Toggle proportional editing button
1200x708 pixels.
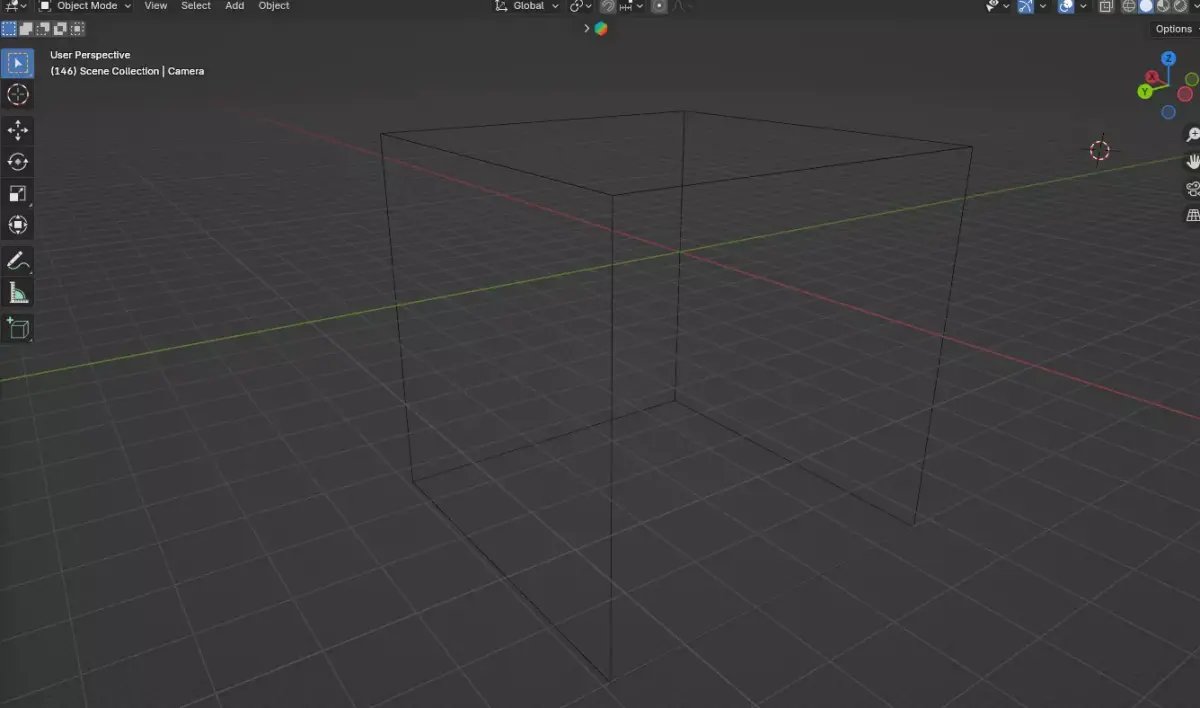pos(659,6)
